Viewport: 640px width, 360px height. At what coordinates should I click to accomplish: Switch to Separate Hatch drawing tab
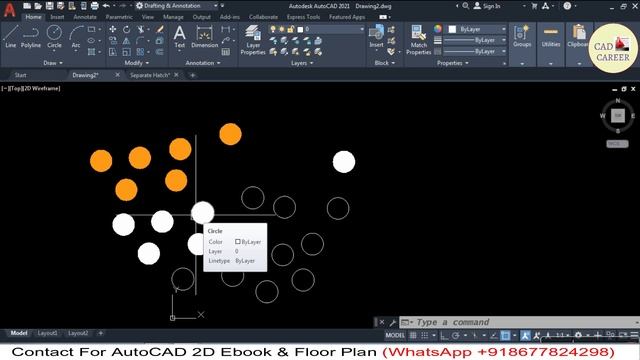(x=149, y=75)
